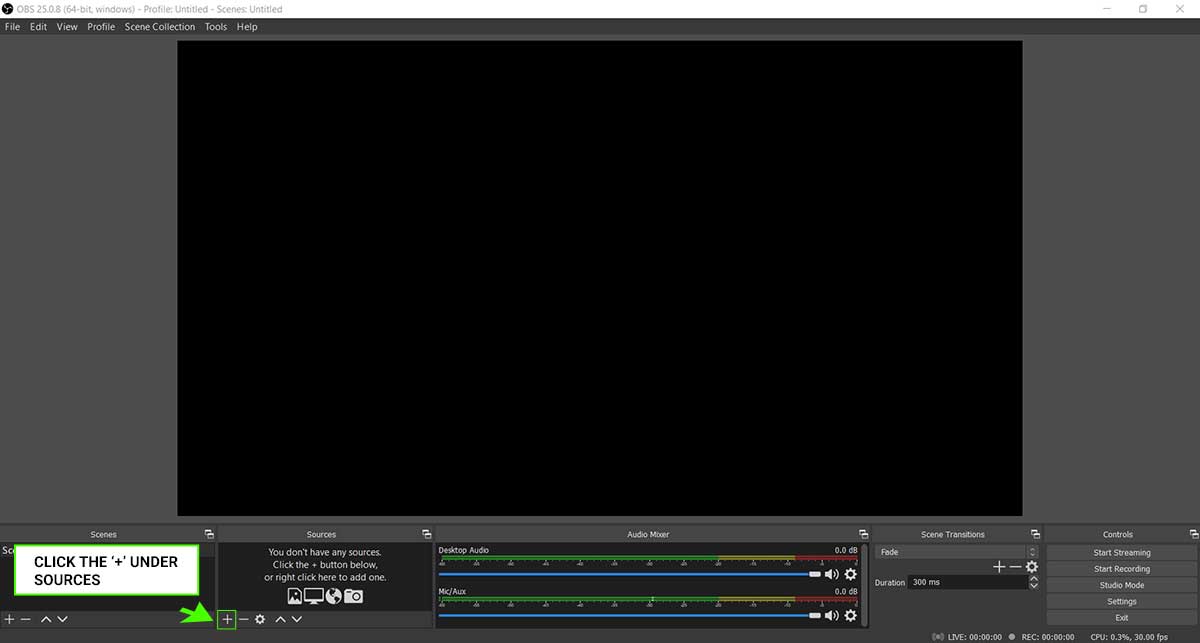Open the Fade transition dropdown
1200x643 pixels.
tap(957, 552)
